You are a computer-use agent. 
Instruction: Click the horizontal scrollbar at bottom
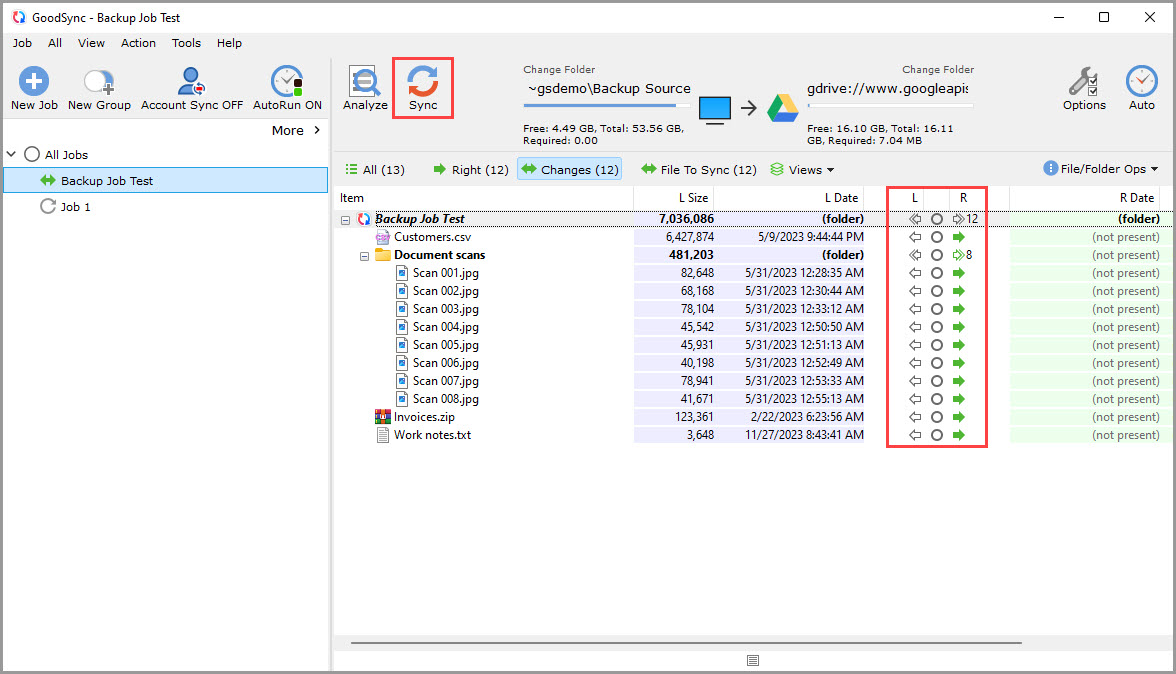(x=686, y=643)
